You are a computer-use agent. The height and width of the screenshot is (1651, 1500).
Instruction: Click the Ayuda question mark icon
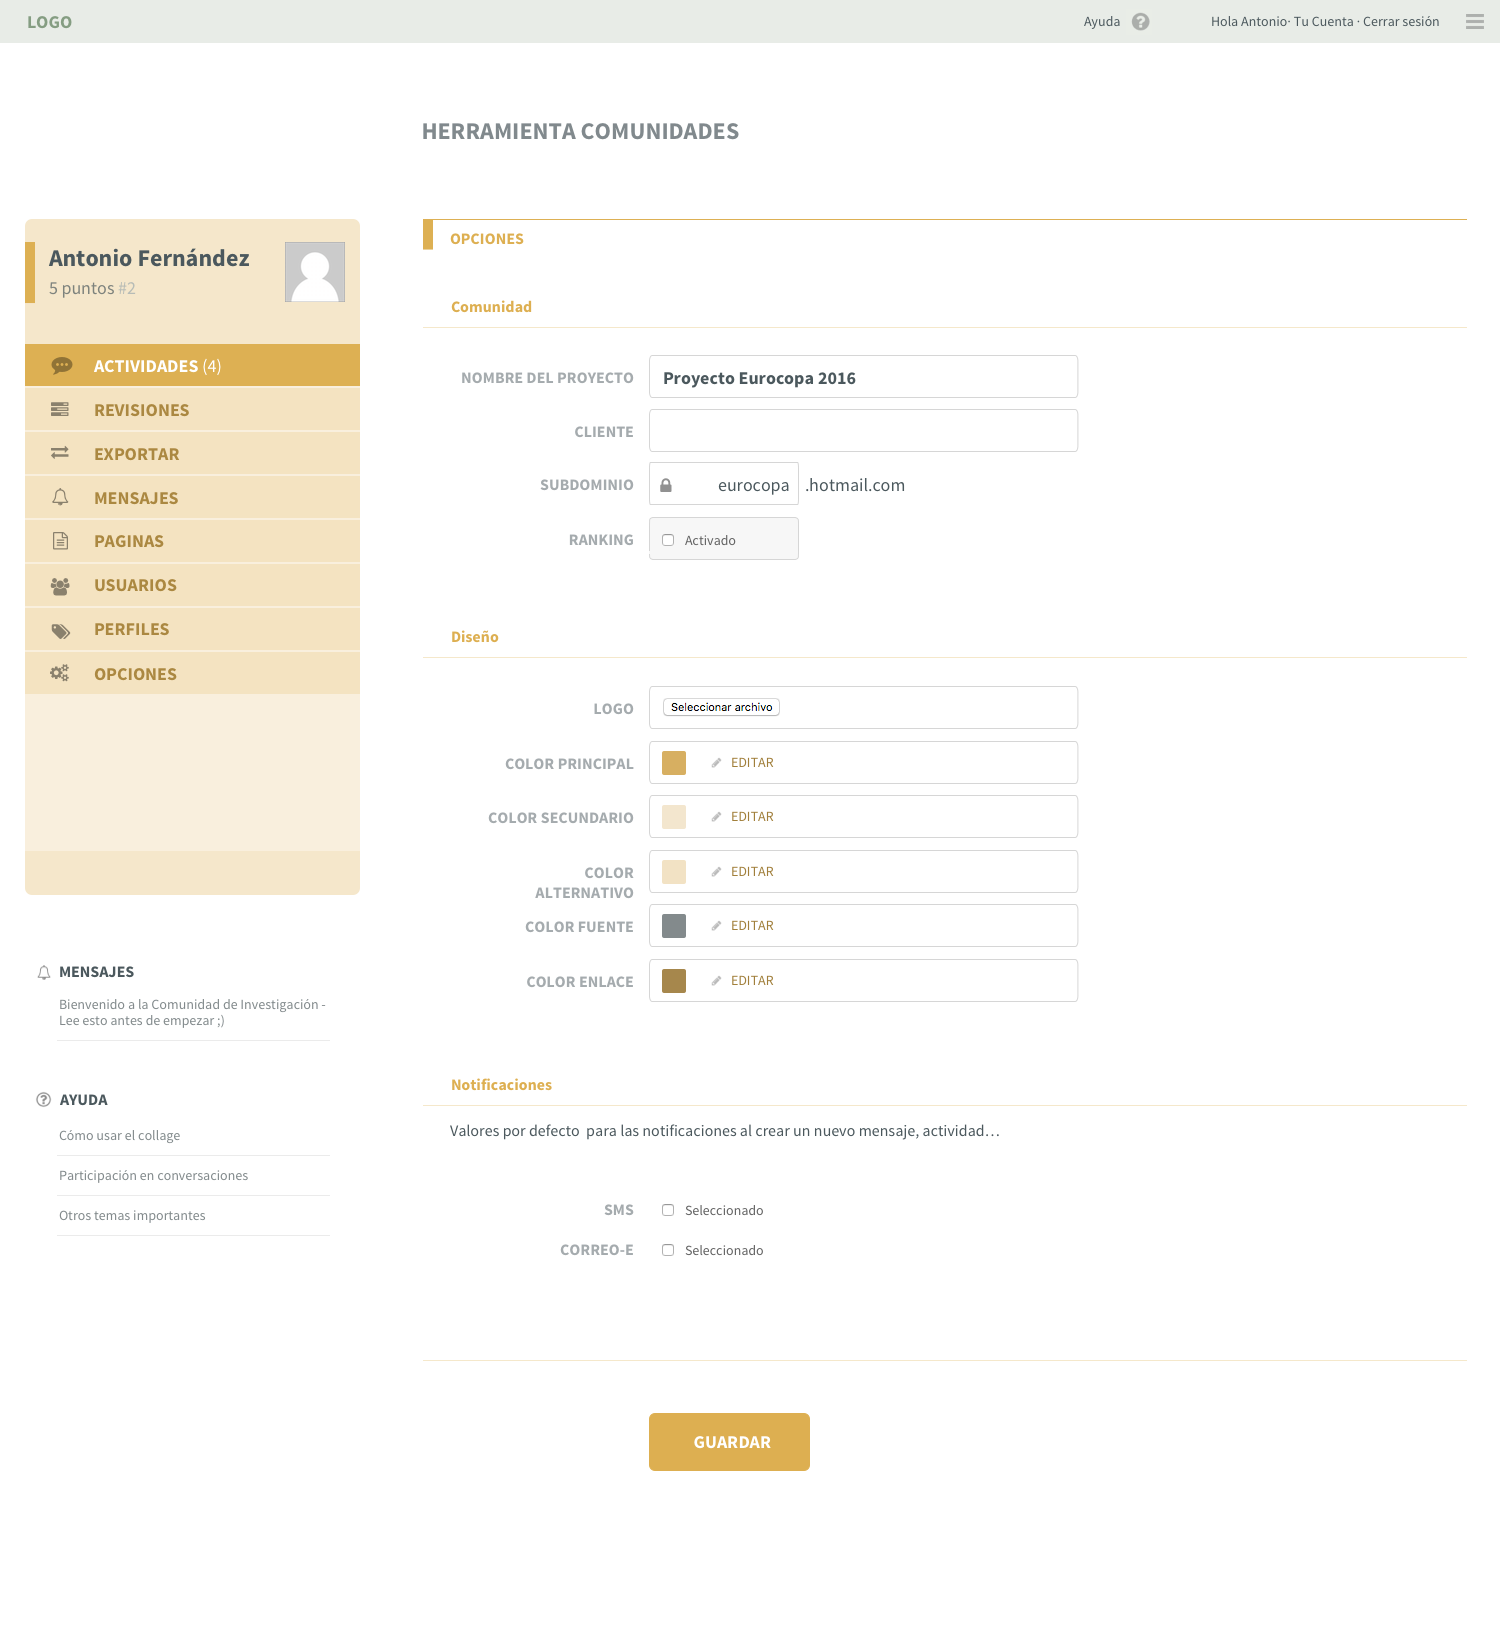(1139, 22)
